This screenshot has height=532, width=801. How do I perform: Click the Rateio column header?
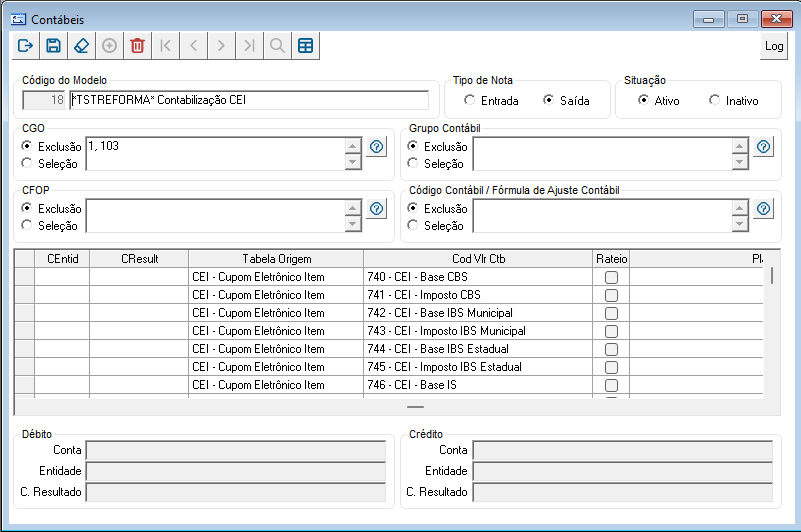(611, 259)
